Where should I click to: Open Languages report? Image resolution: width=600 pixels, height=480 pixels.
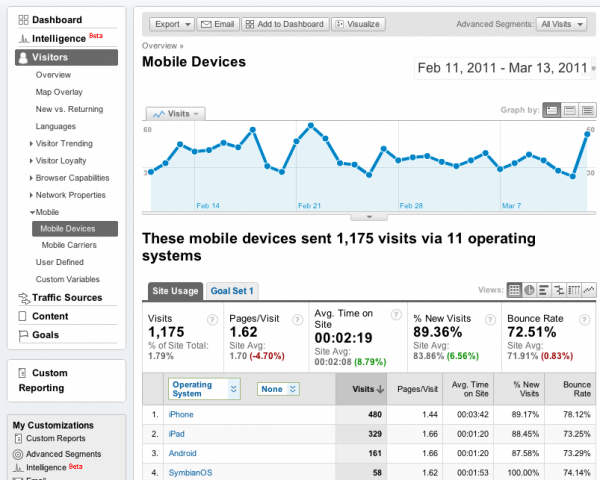click(x=55, y=126)
